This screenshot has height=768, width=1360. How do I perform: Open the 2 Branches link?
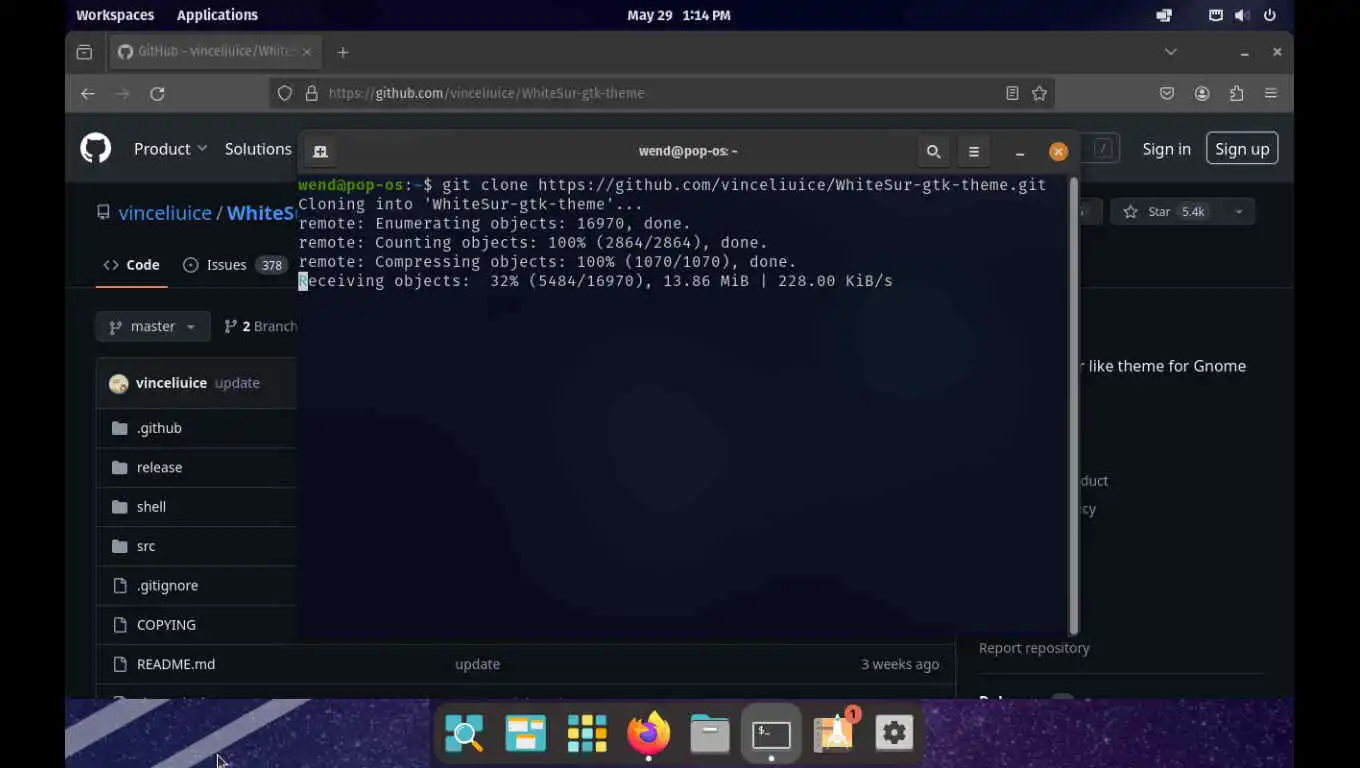click(260, 326)
